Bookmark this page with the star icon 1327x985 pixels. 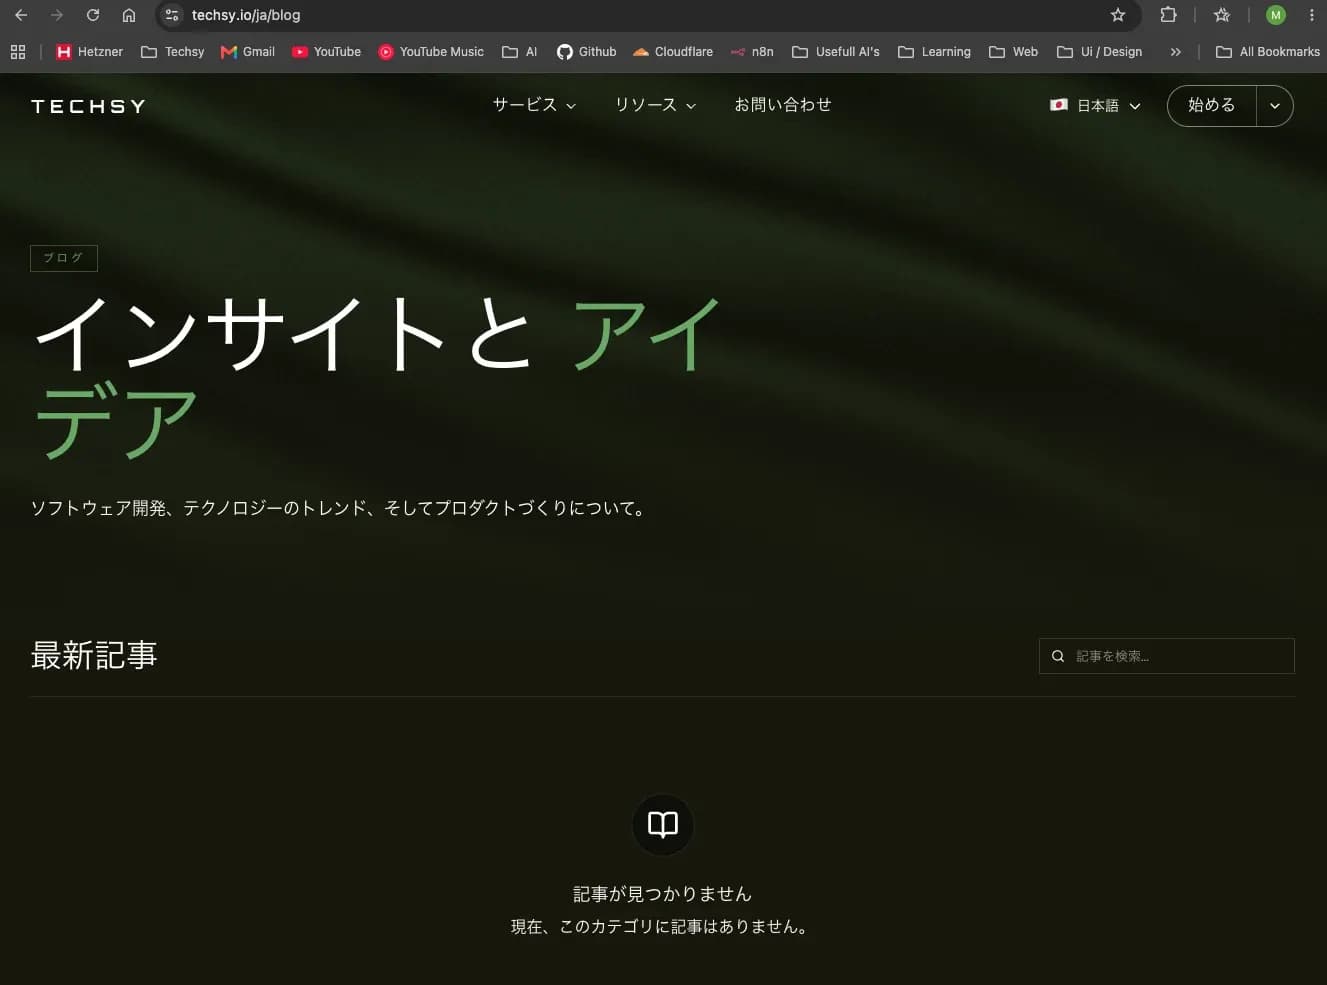pyautogui.click(x=1118, y=15)
